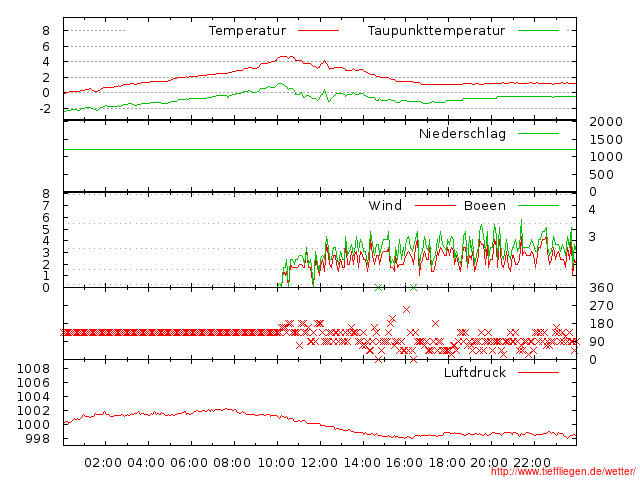This screenshot has width=640, height=480.
Task: Click the 1000 pressure axis label
Action: coord(33,424)
